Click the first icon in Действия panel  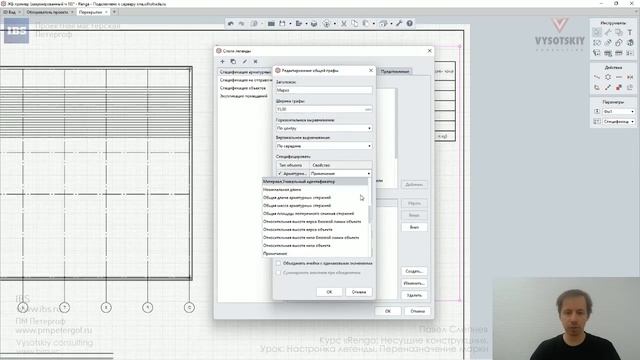click(597, 77)
